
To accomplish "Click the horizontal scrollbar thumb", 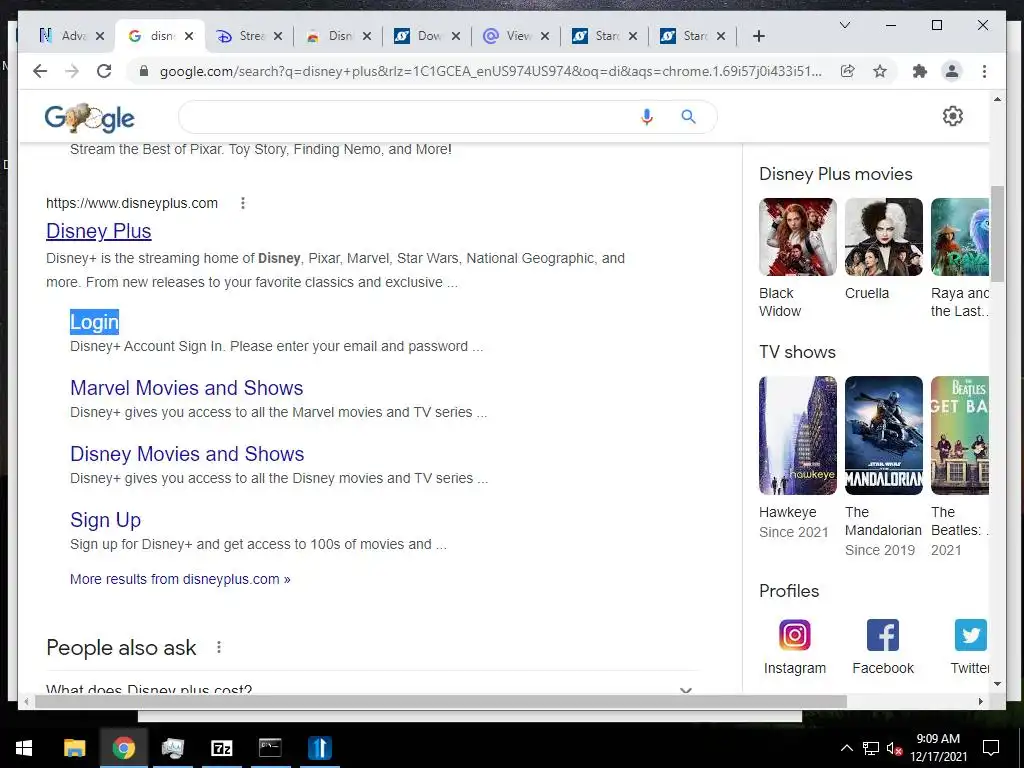I will tap(441, 701).
